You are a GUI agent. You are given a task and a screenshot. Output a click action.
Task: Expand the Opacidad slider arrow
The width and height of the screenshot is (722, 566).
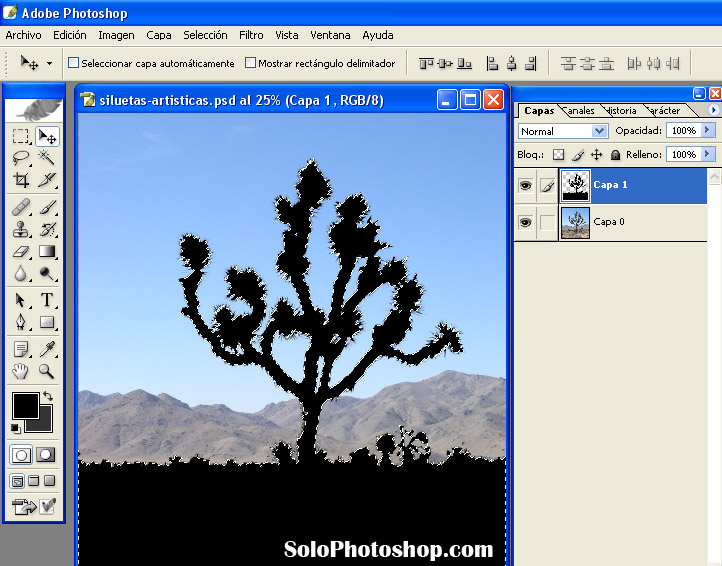click(x=708, y=131)
